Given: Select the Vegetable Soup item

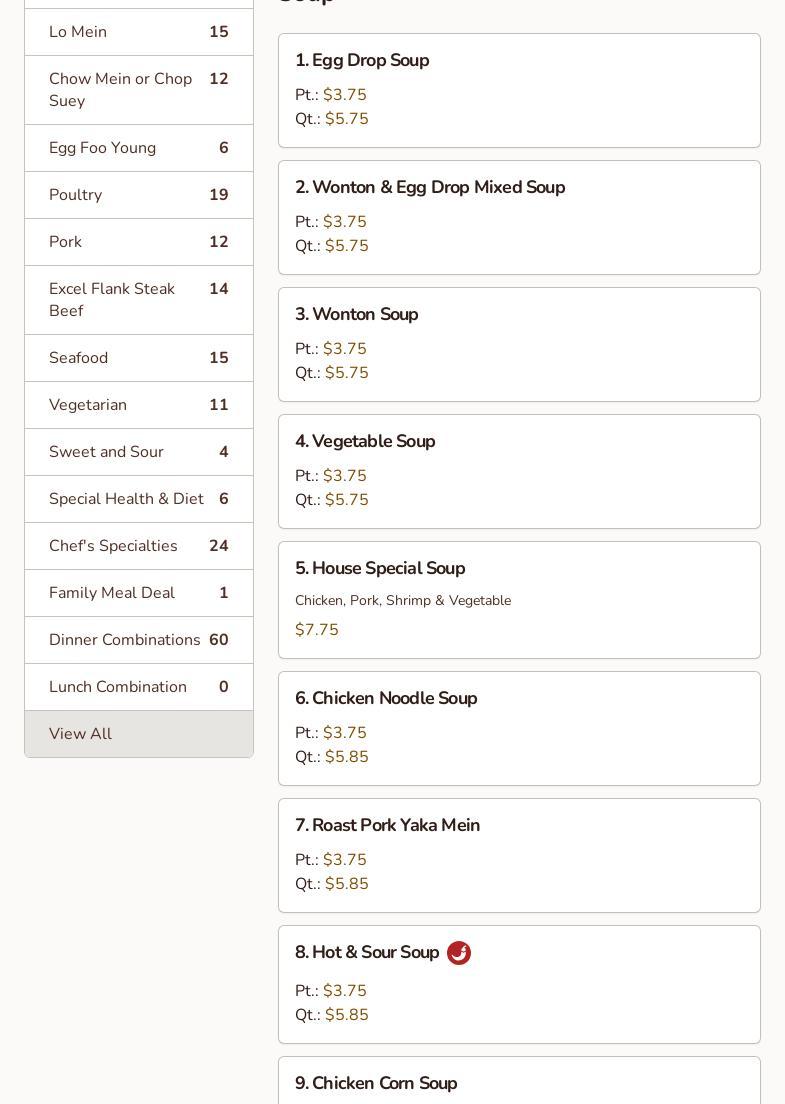Looking at the screenshot, I should coord(518,471).
